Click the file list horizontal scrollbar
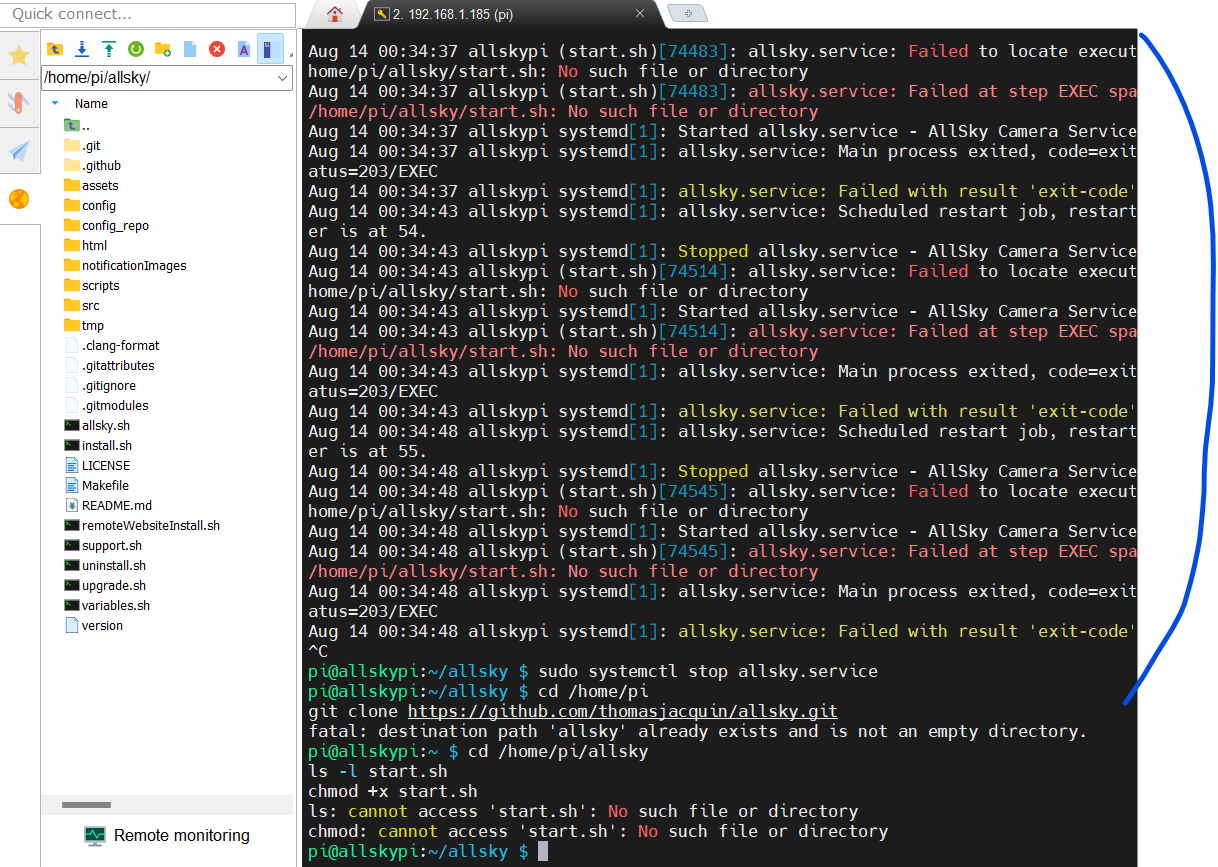 (86, 805)
